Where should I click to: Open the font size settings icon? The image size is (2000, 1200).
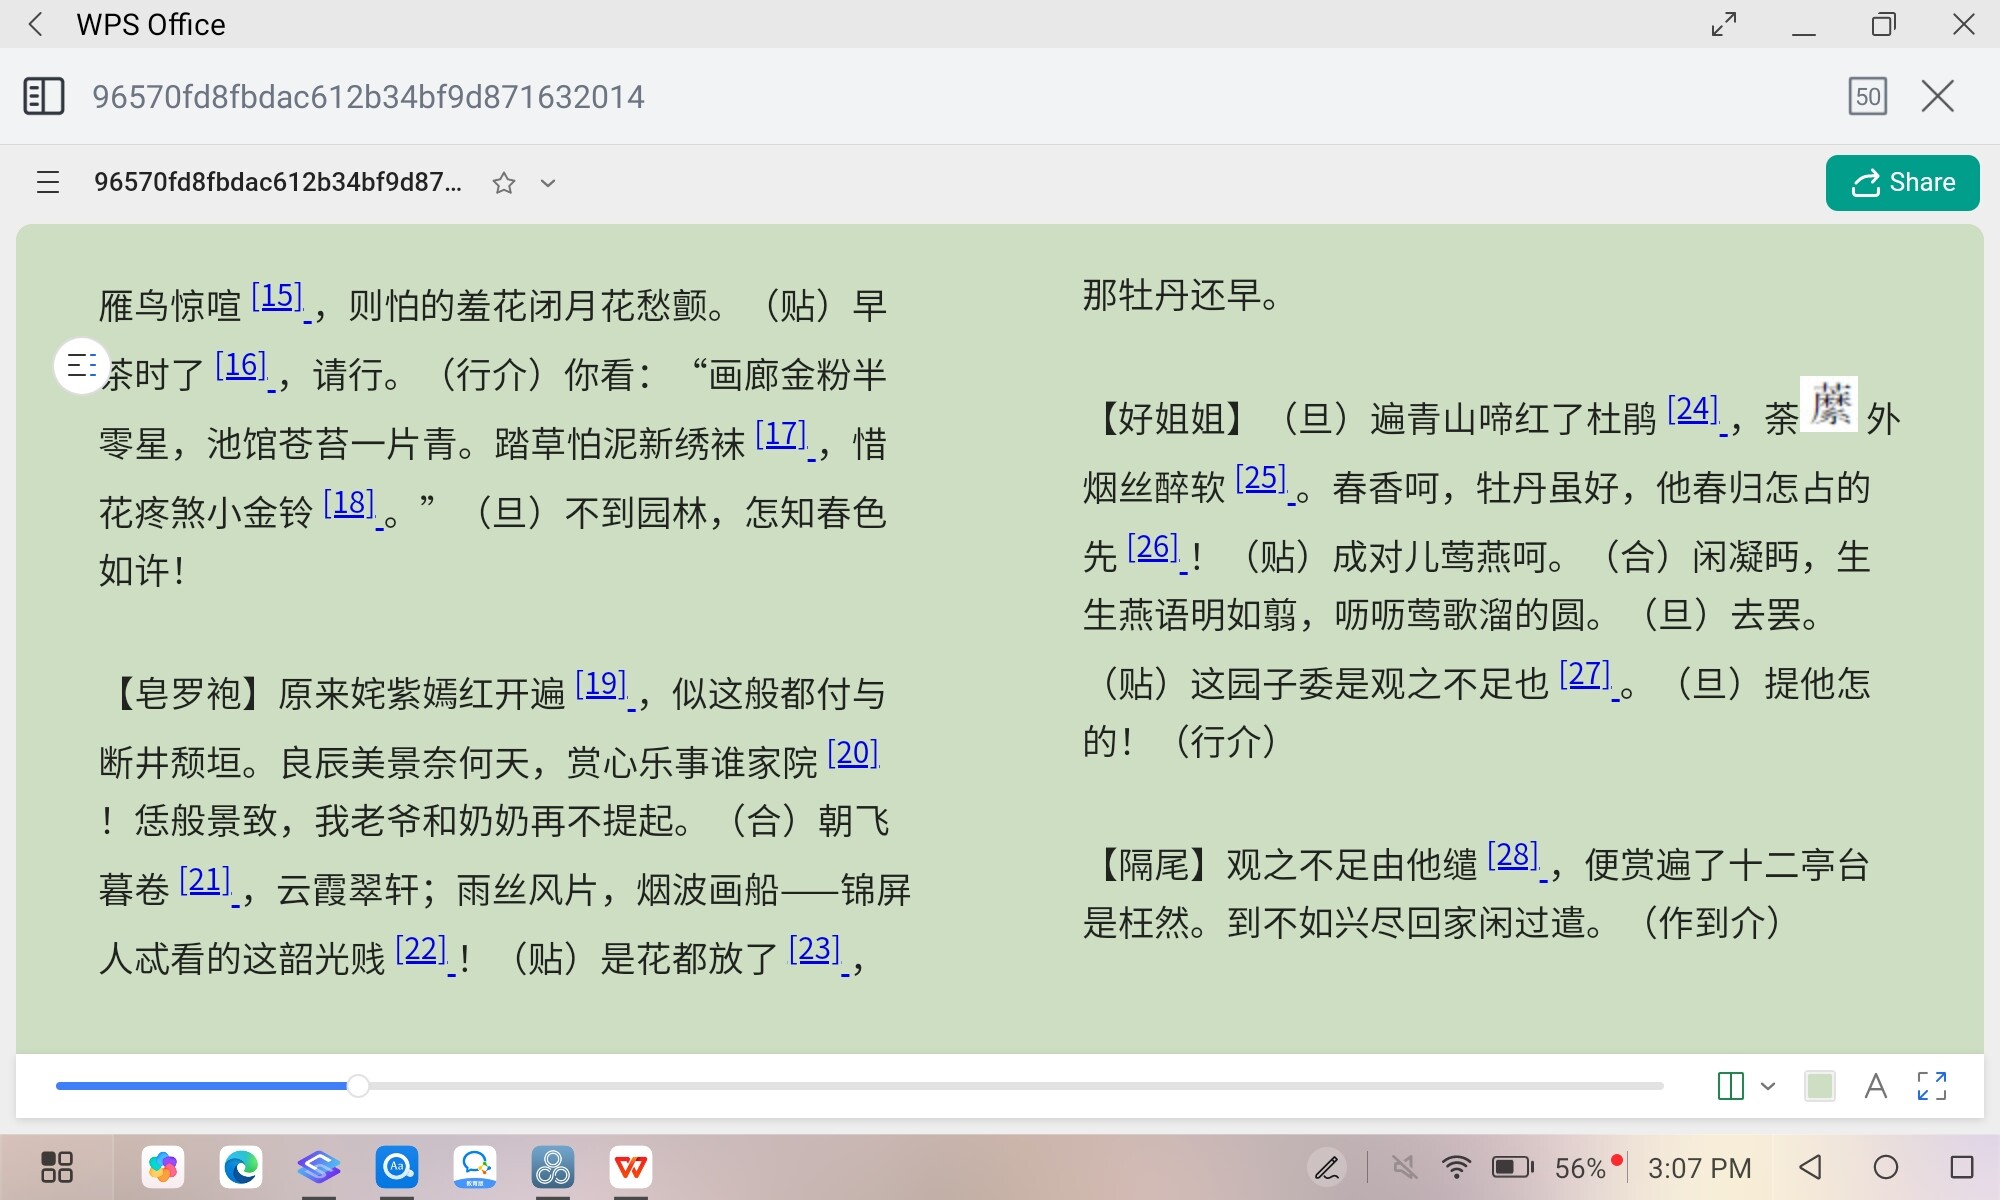[x=1875, y=1086]
